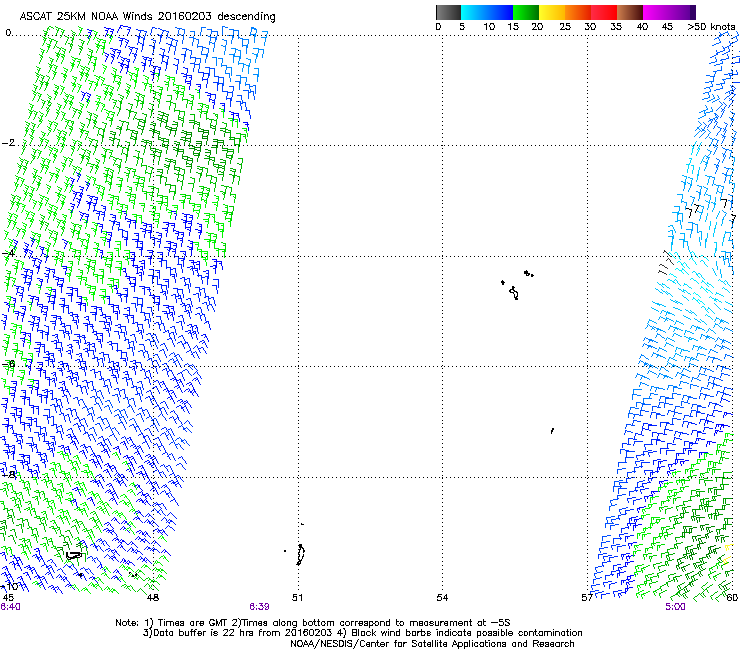The width and height of the screenshot is (740, 650).
Task: Click the longitude label '54'
Action: tap(442, 598)
